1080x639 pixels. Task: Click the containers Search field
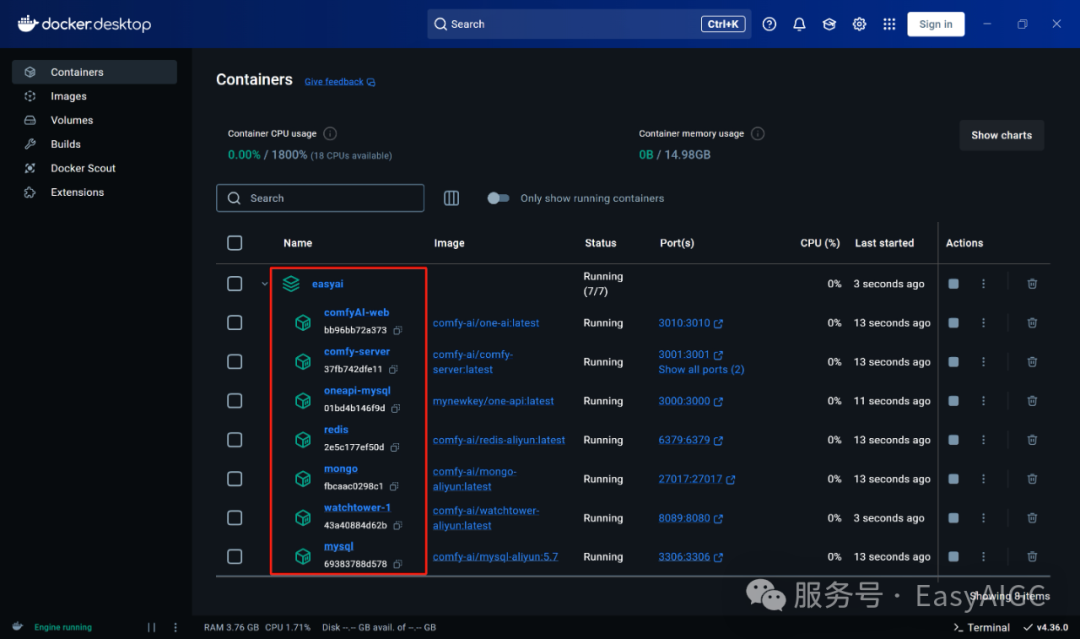pos(320,198)
